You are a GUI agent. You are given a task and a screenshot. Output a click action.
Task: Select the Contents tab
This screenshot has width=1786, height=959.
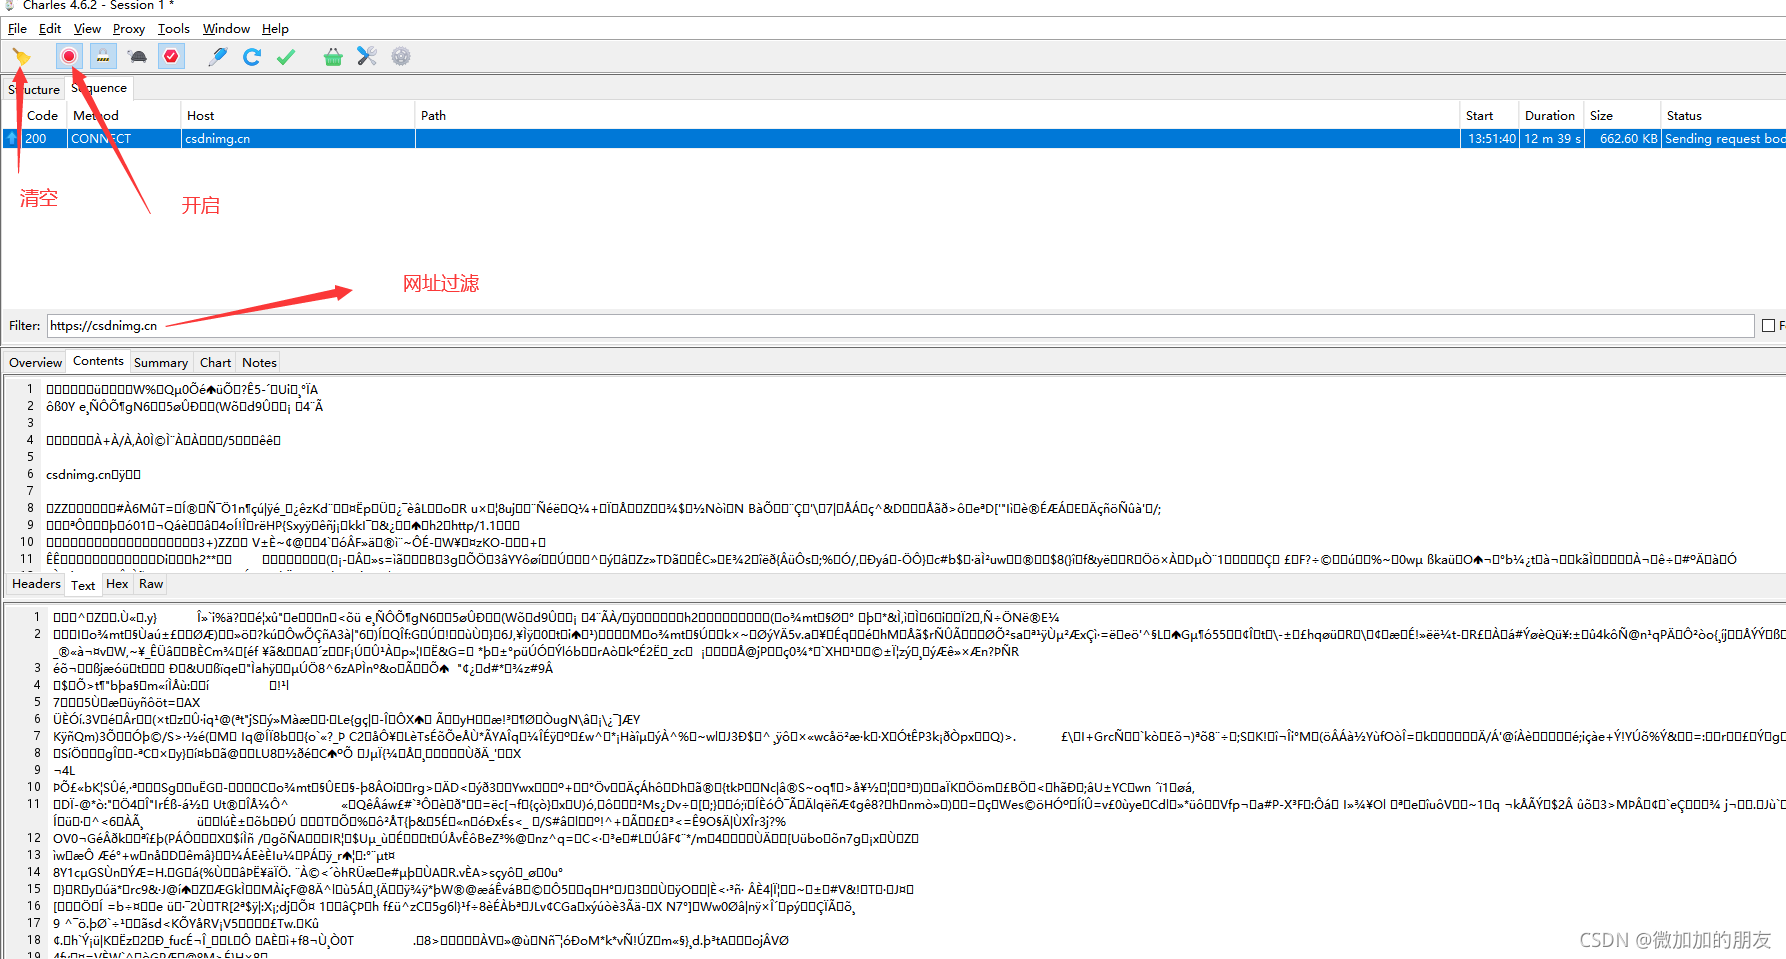pyautogui.click(x=98, y=362)
